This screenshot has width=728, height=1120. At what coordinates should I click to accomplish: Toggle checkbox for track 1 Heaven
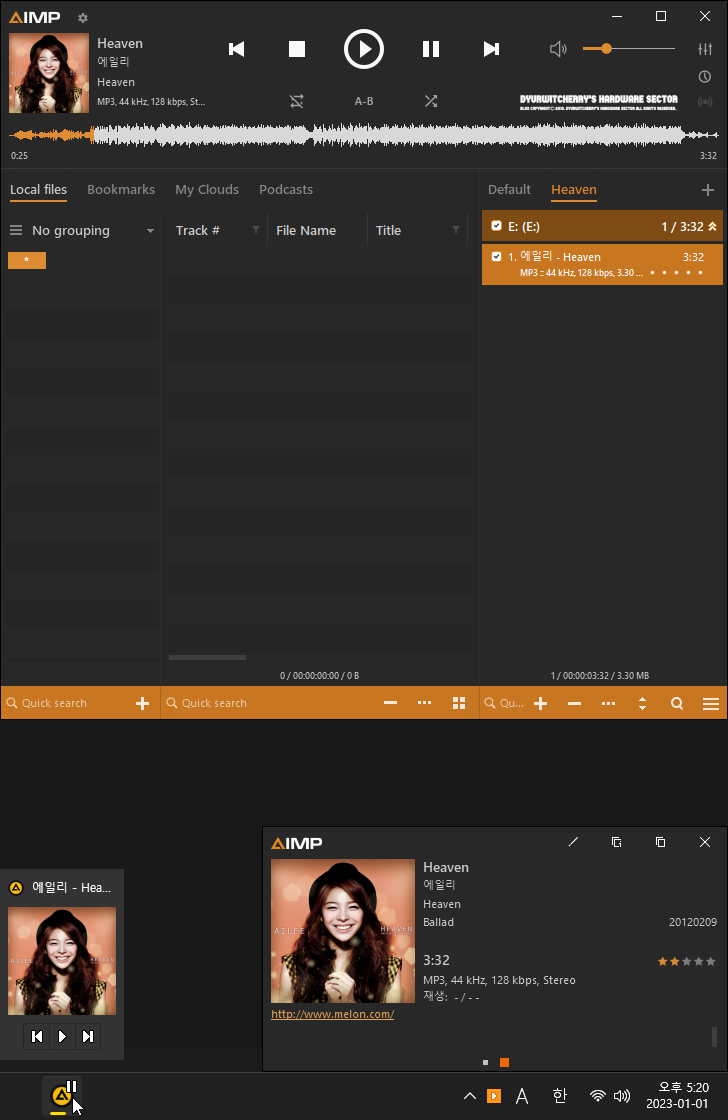[x=497, y=256]
